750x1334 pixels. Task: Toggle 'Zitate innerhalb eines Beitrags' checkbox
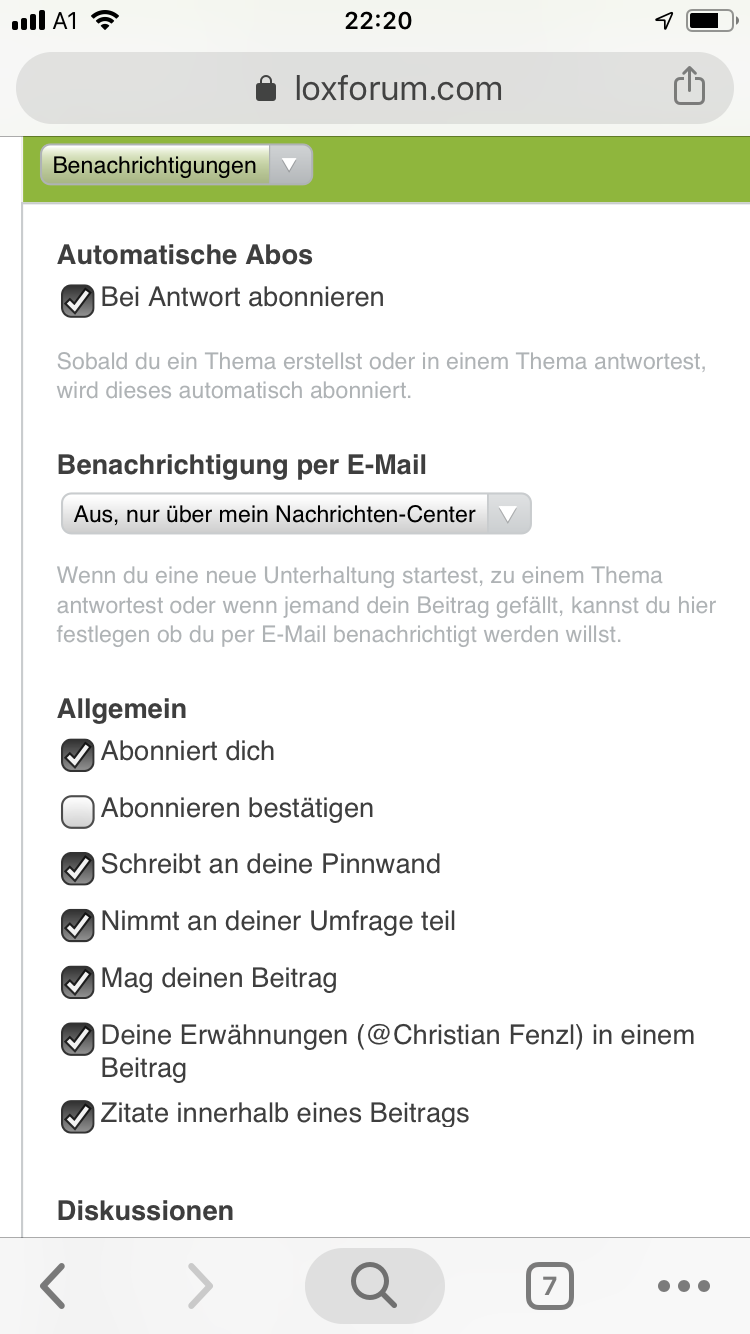click(78, 1117)
